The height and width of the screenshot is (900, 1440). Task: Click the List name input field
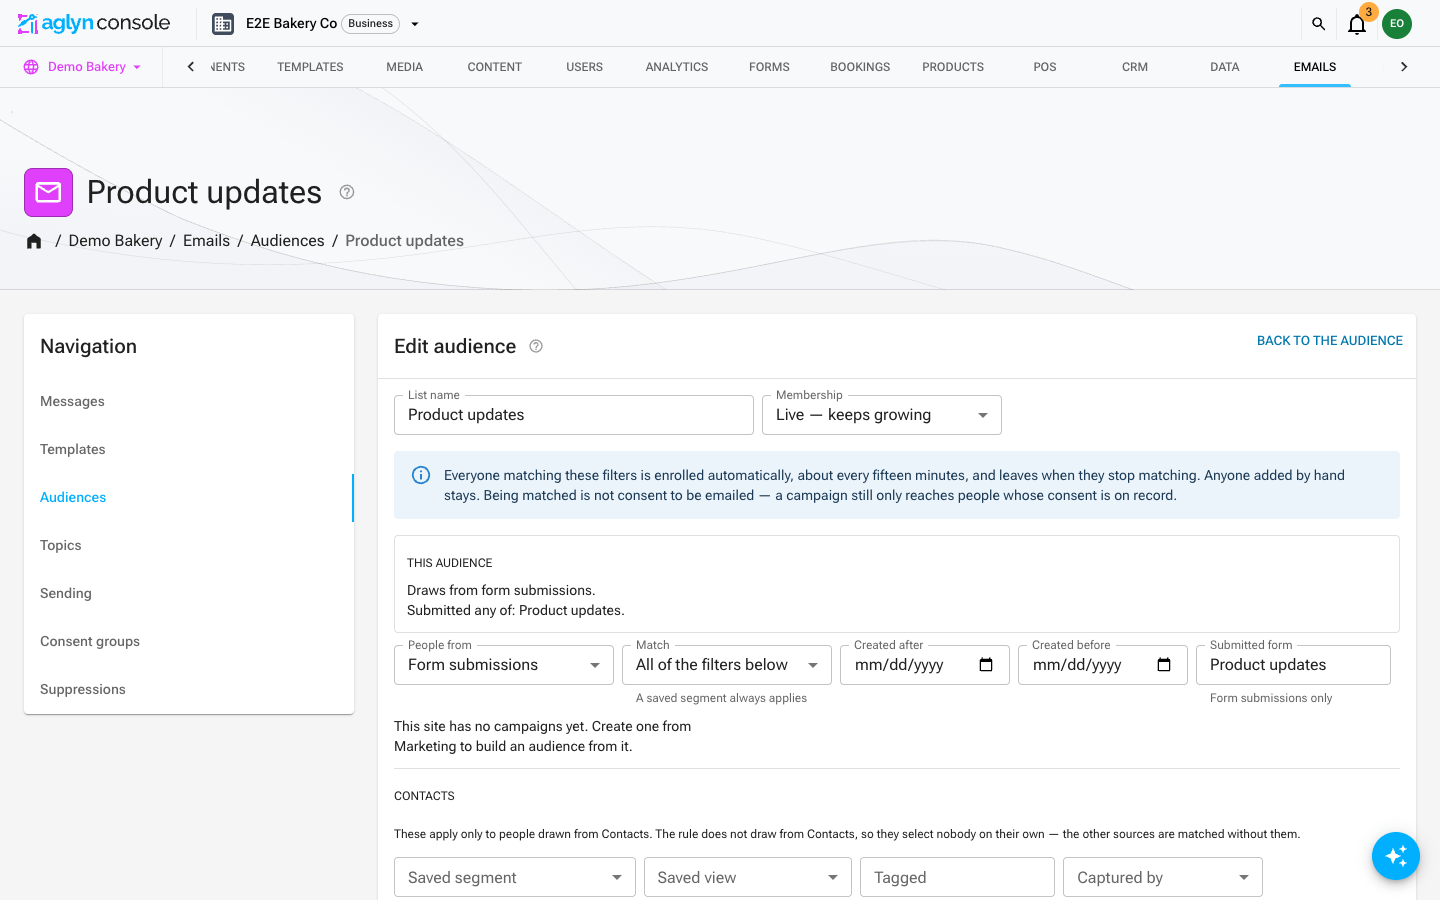(574, 415)
